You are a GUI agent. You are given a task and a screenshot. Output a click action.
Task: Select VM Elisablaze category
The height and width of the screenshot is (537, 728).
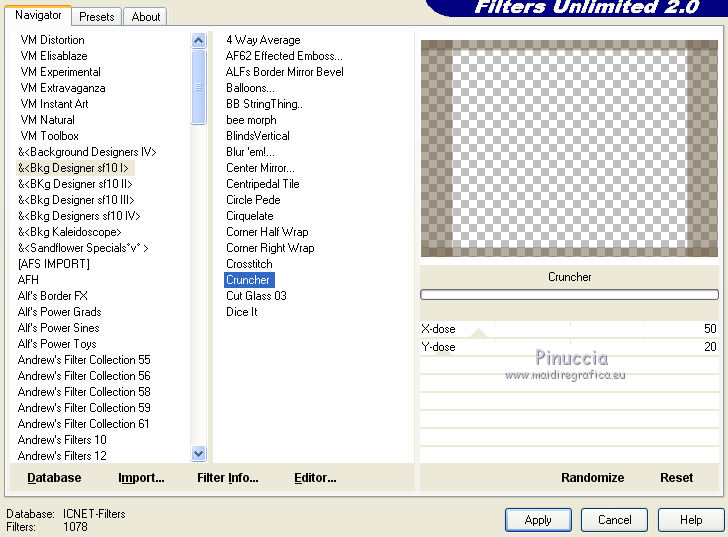(x=54, y=56)
